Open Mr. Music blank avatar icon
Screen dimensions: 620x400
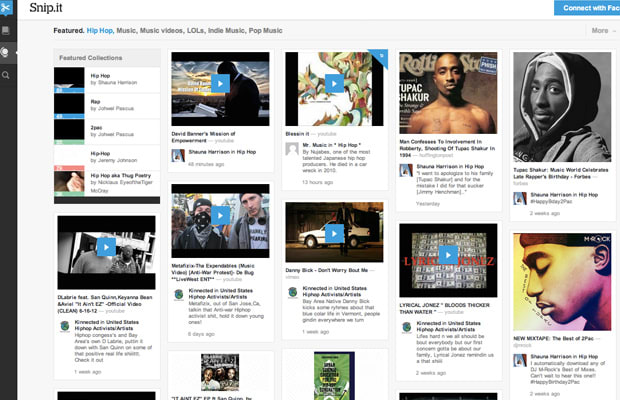tap(292, 149)
